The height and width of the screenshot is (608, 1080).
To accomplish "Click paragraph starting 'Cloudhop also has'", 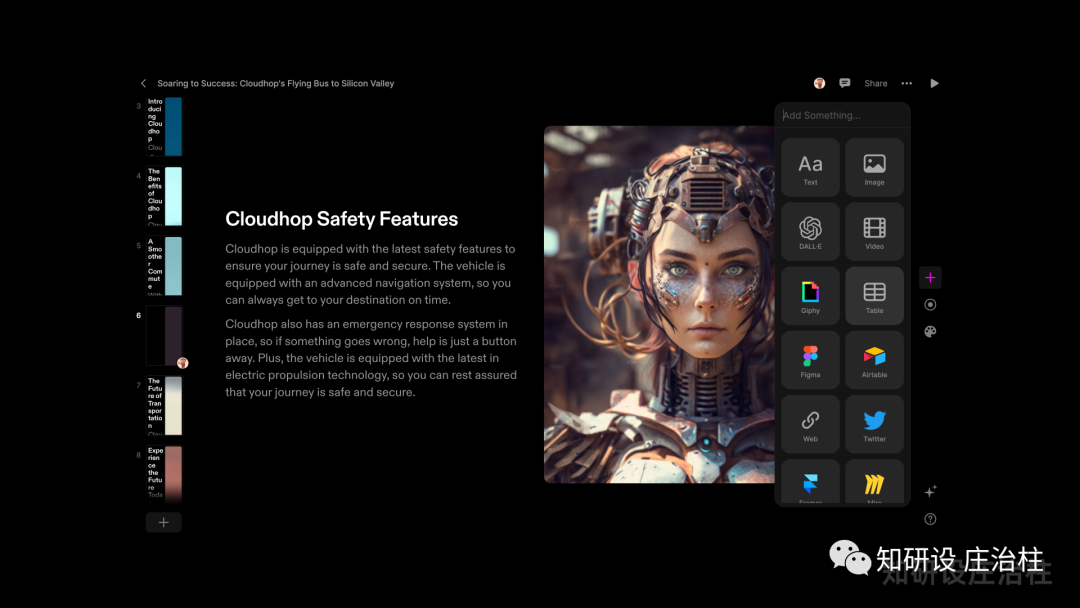I will (371, 358).
